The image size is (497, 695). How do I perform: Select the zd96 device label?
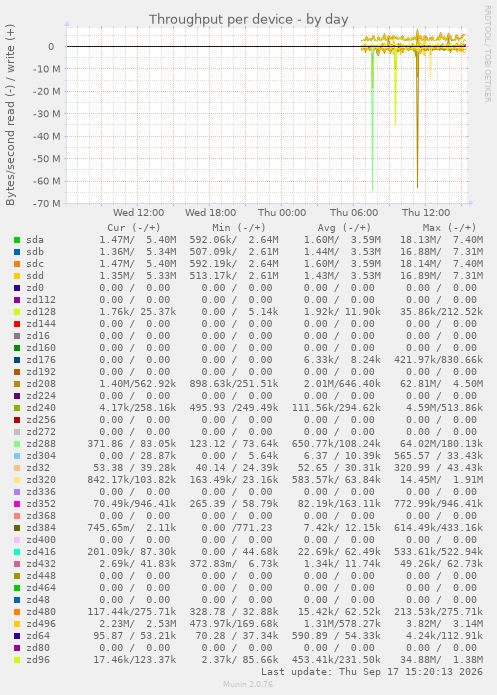38,660
